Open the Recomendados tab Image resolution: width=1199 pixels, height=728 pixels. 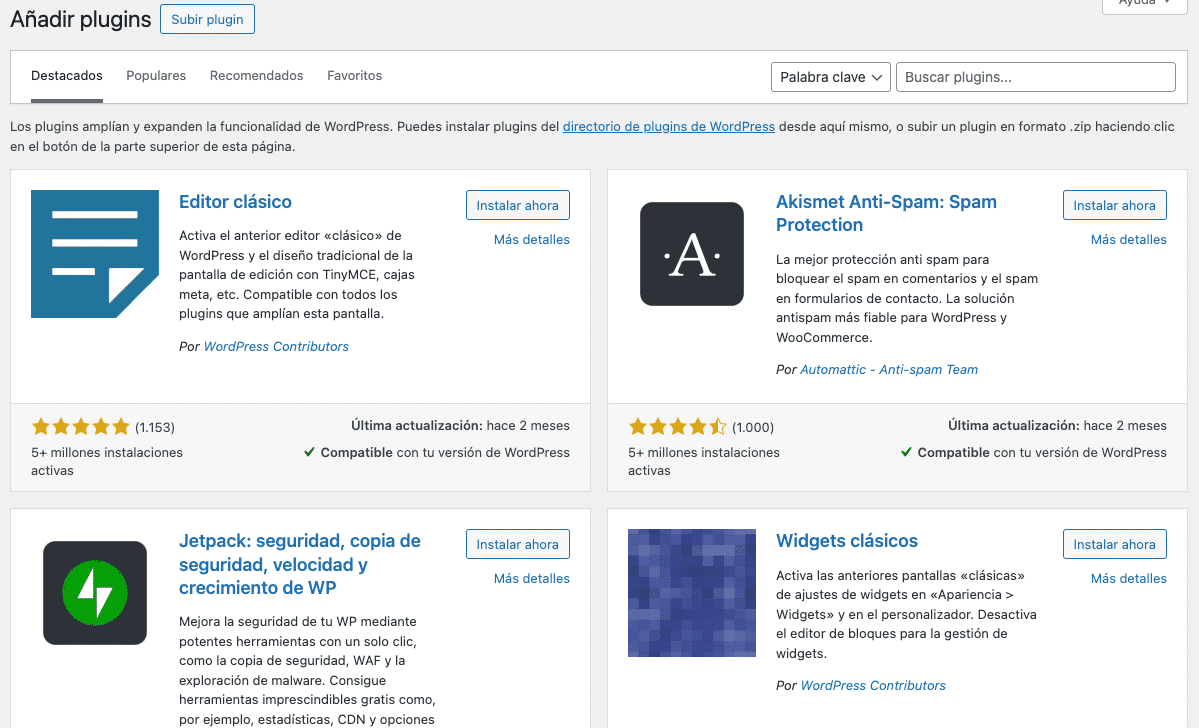coord(256,75)
